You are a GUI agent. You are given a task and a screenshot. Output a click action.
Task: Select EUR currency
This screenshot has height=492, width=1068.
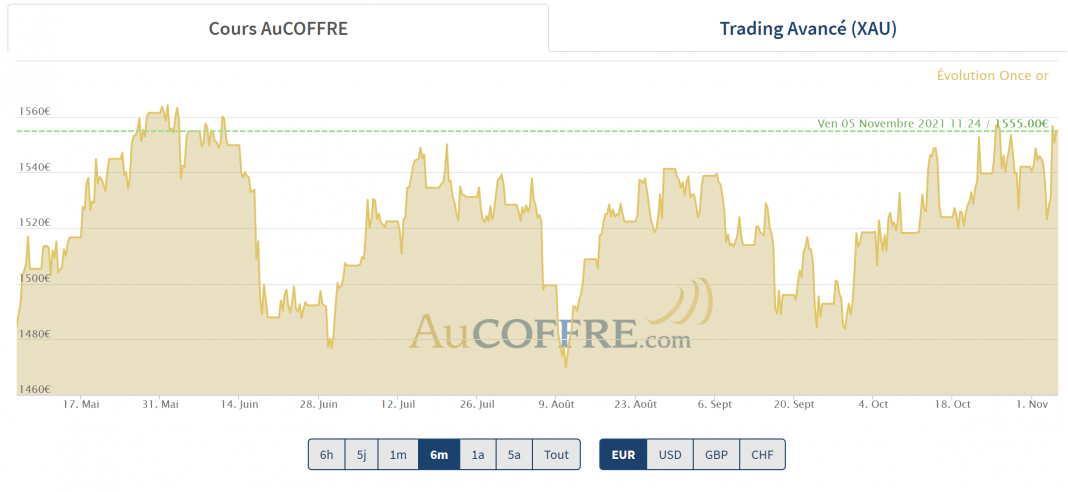click(x=623, y=454)
